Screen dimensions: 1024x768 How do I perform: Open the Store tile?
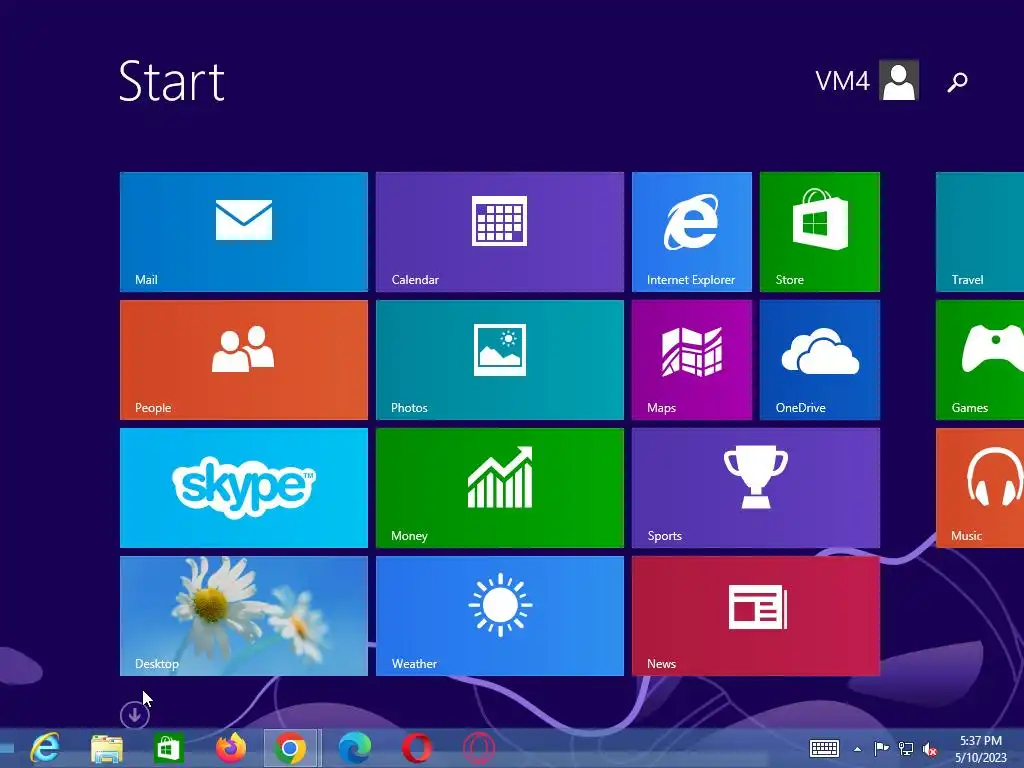point(820,232)
